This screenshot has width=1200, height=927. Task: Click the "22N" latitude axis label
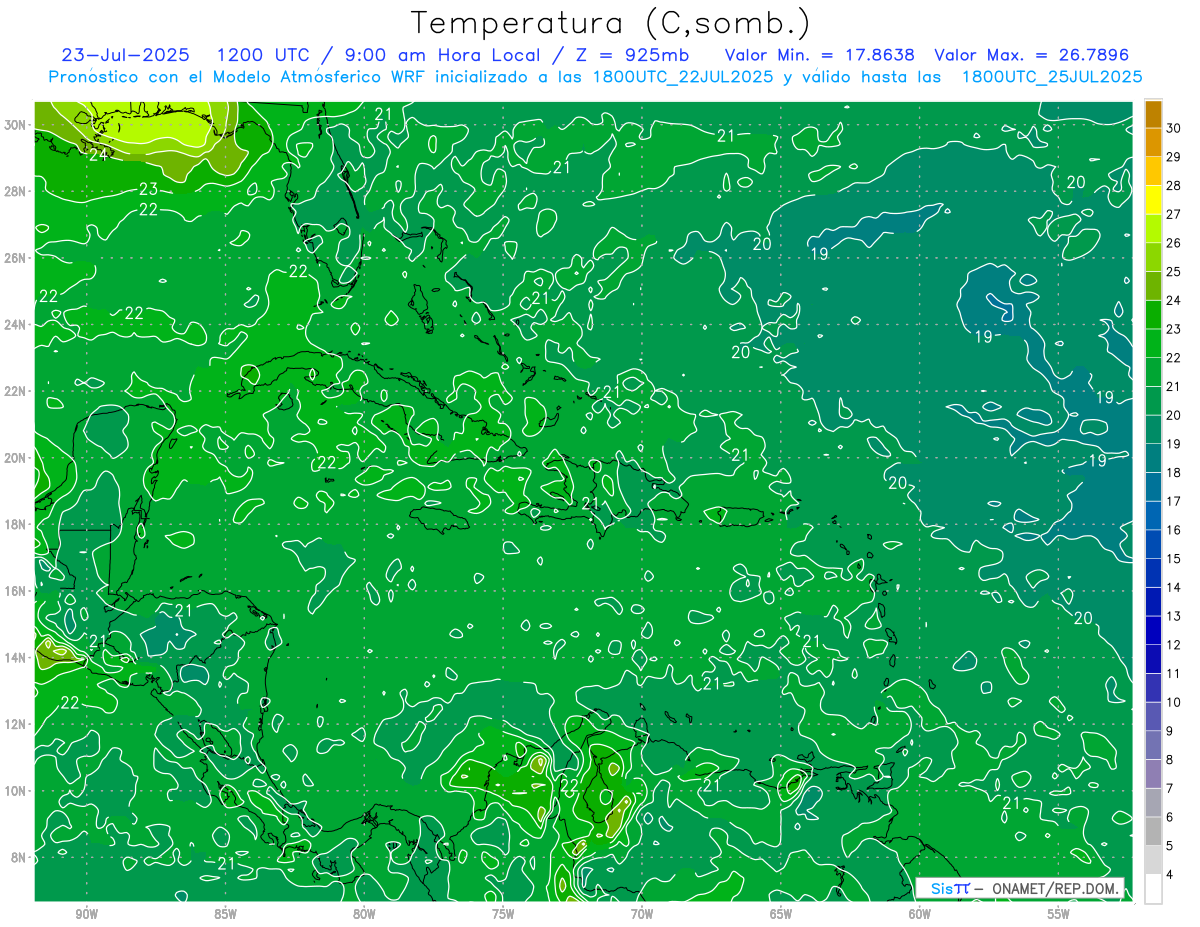point(16,391)
